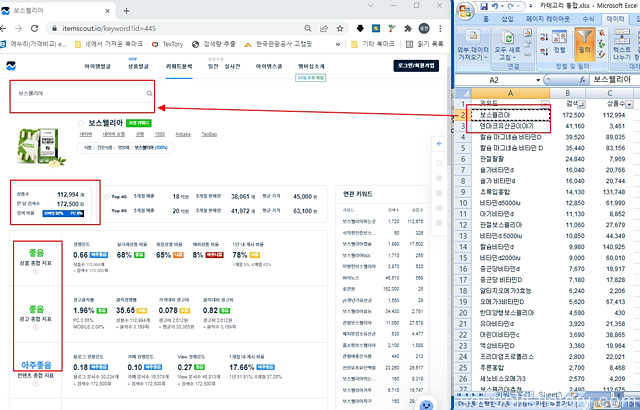Viewport: 640px width, 410px height.
Task: Open 아이템발굴 menu
Action: [98, 66]
